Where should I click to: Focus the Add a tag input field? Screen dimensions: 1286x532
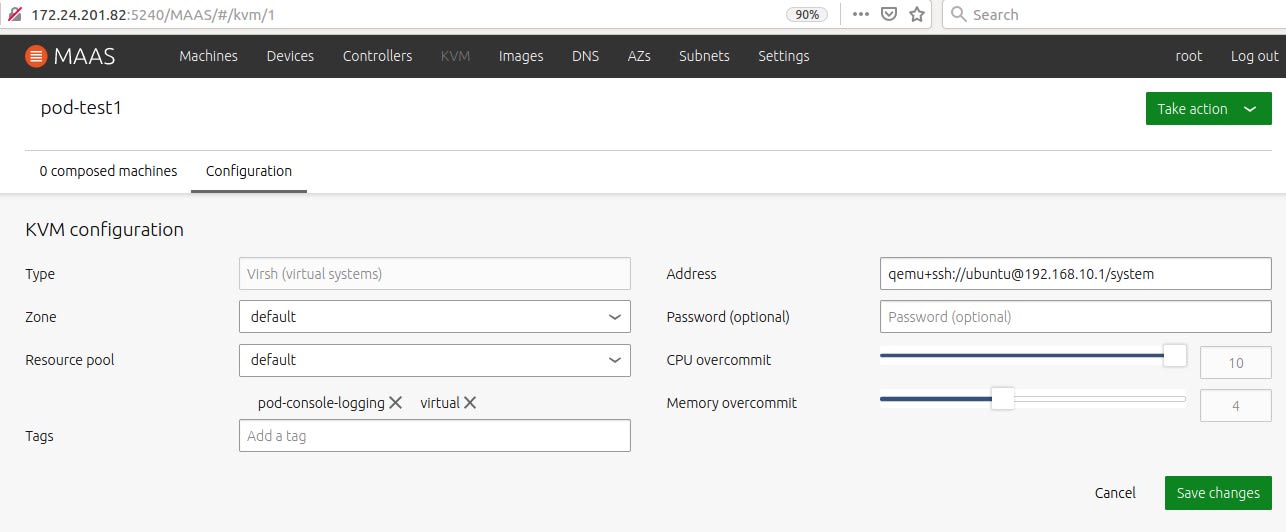(x=435, y=436)
